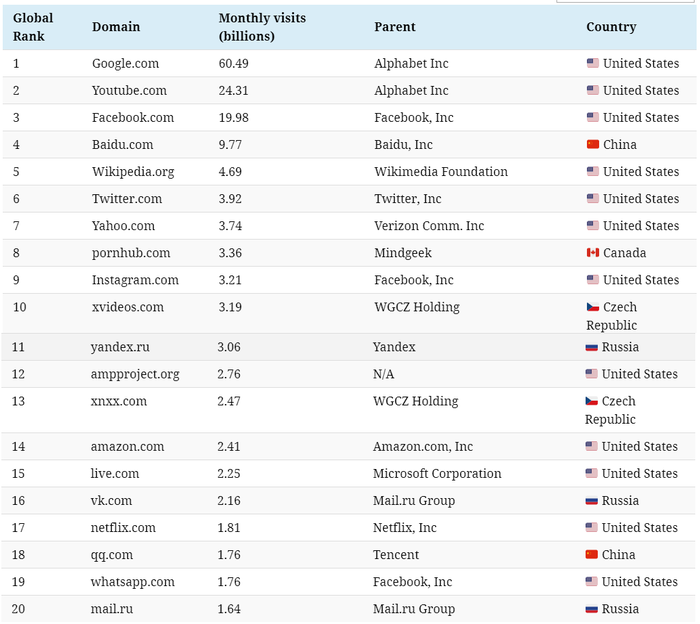700x624 pixels.
Task: Sort by Monthly visits (billions) header
Action: (x=262, y=27)
